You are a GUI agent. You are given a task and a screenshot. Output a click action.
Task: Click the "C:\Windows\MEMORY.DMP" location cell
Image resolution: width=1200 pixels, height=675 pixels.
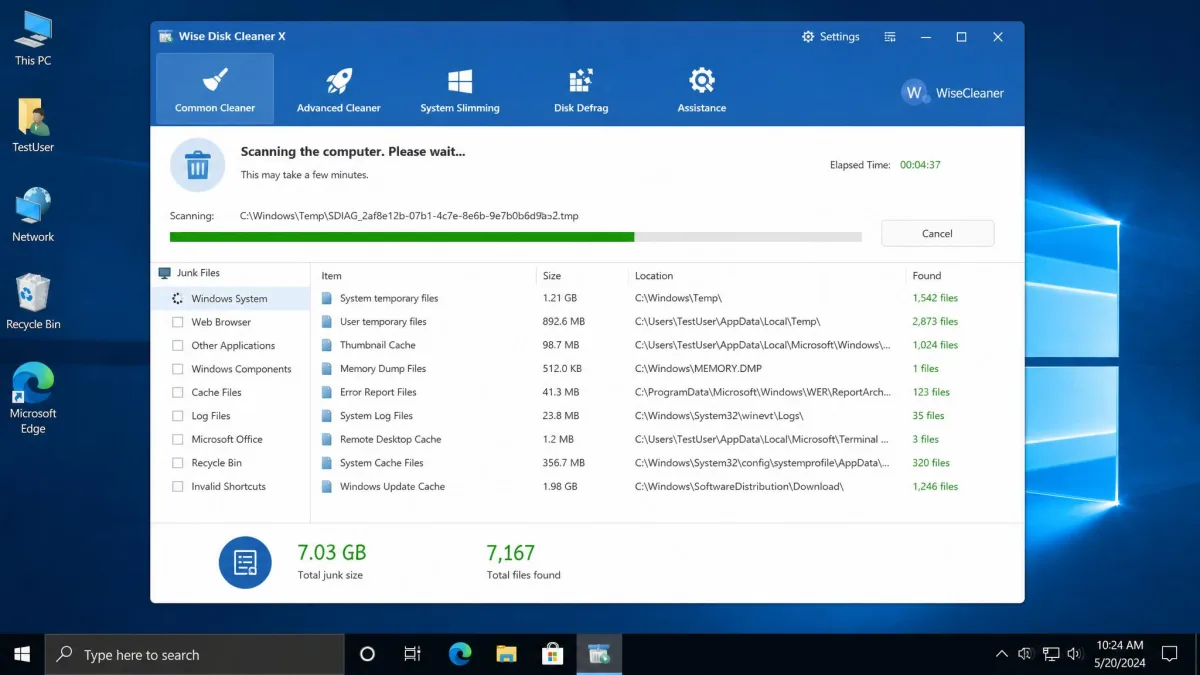(x=698, y=369)
